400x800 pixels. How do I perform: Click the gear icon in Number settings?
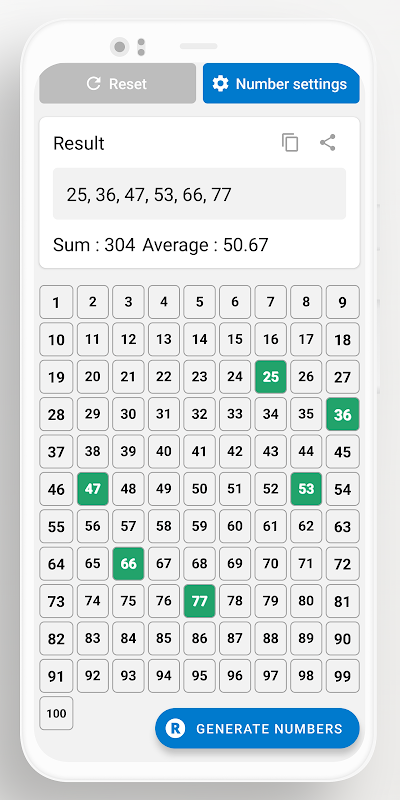coord(220,83)
